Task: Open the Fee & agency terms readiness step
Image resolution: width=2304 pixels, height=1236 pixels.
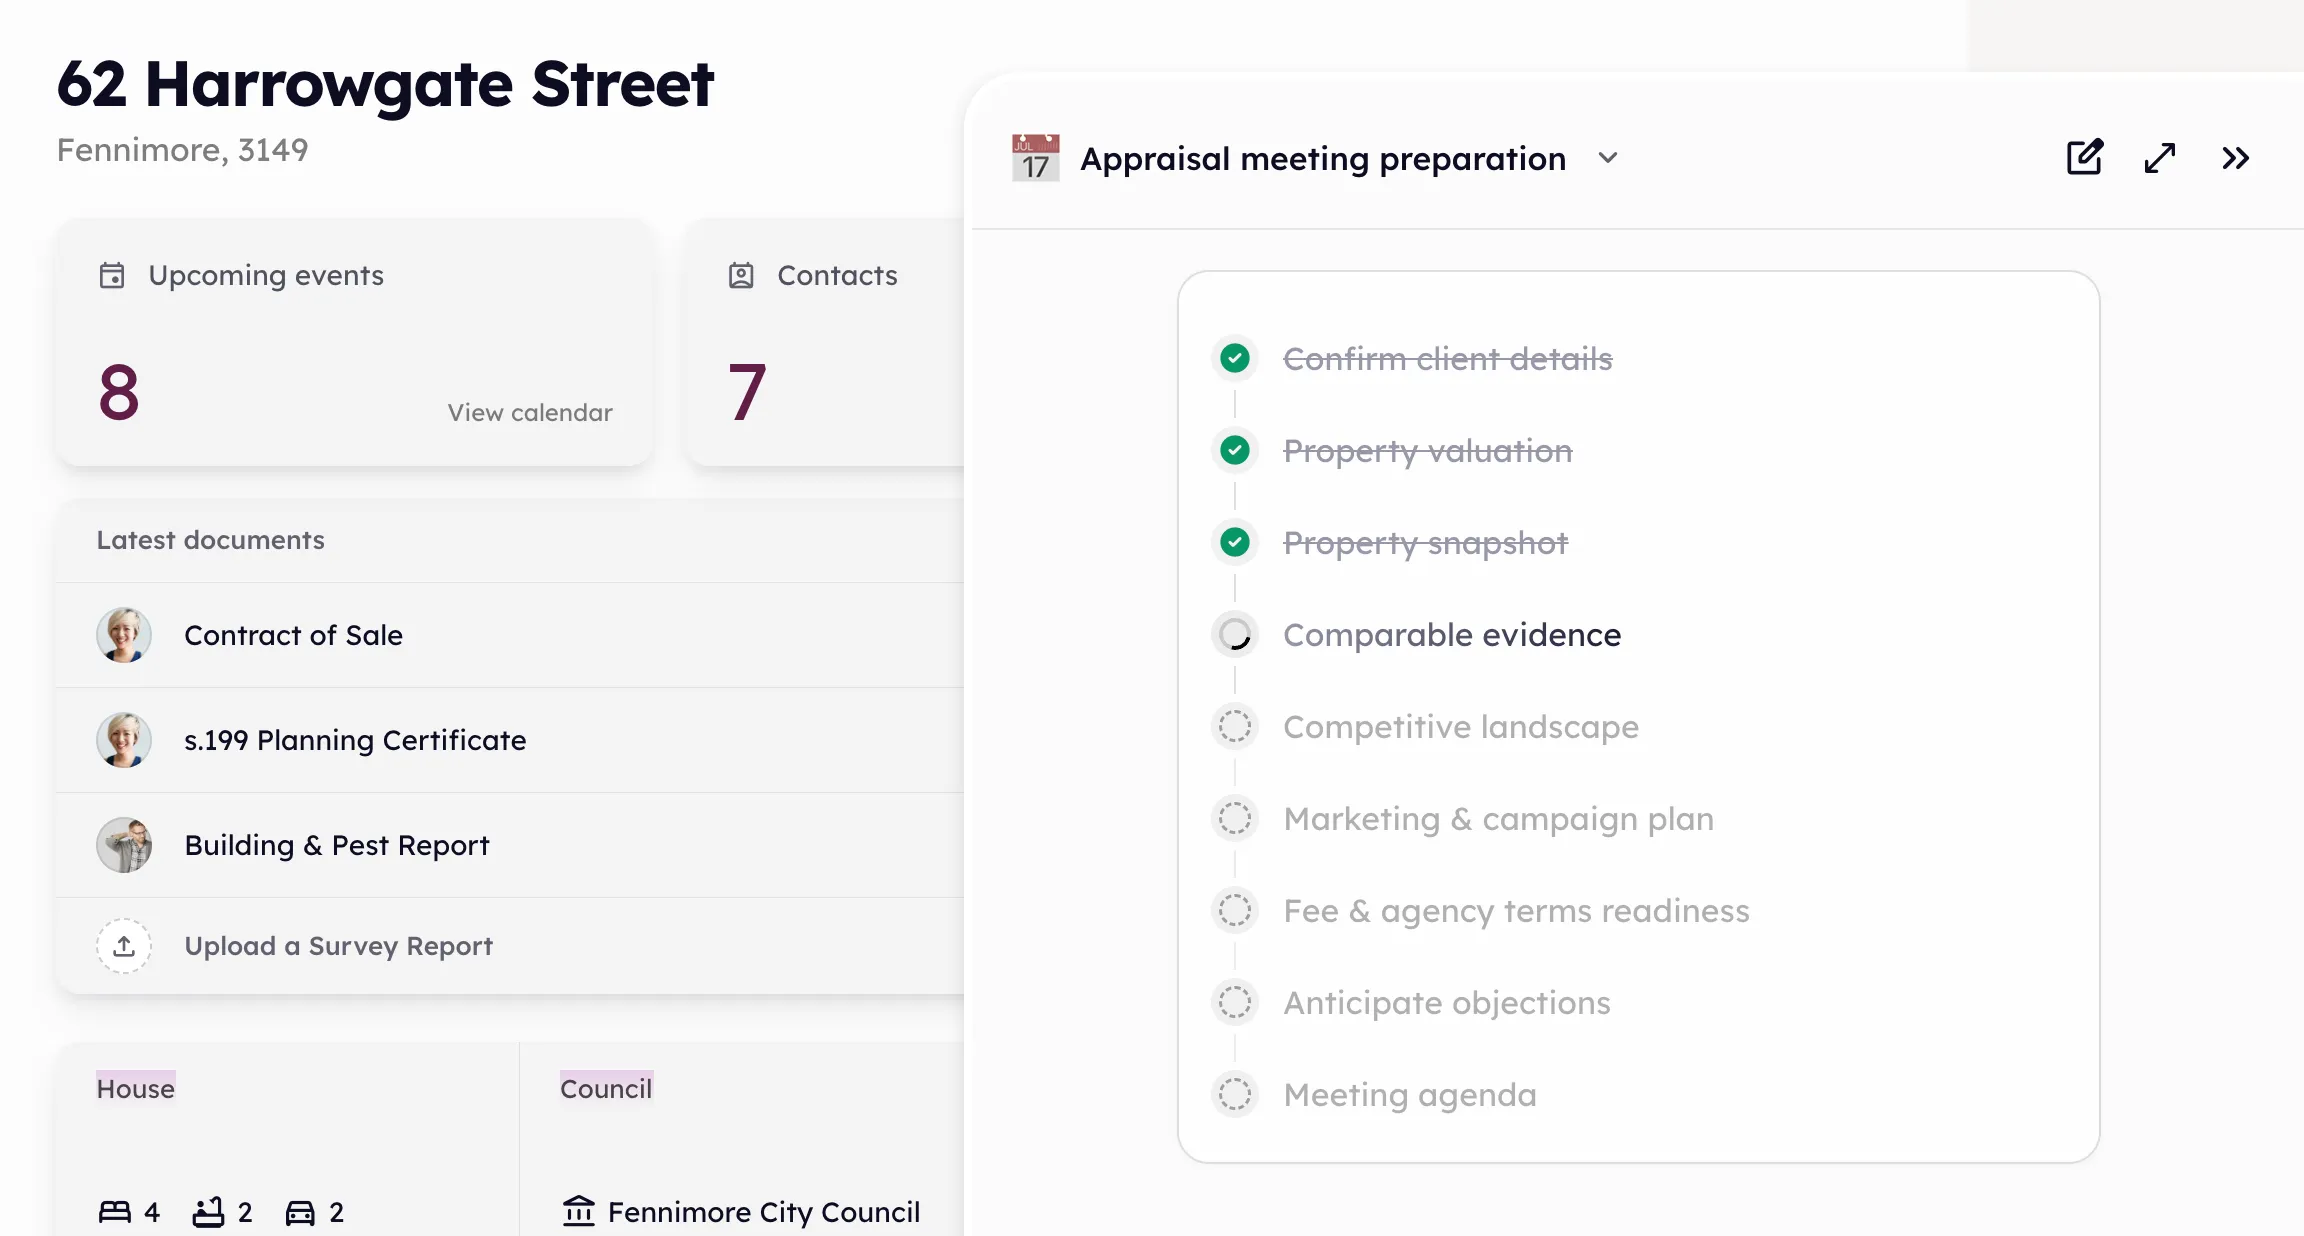Action: tap(1516, 911)
